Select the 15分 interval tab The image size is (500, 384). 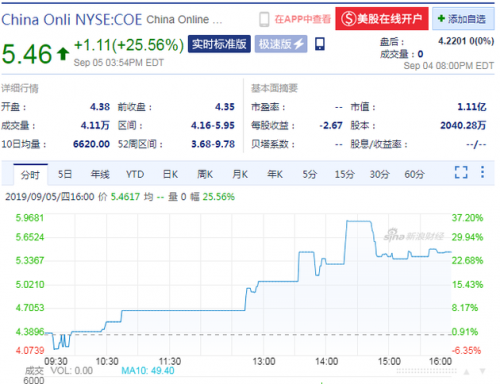click(x=345, y=174)
